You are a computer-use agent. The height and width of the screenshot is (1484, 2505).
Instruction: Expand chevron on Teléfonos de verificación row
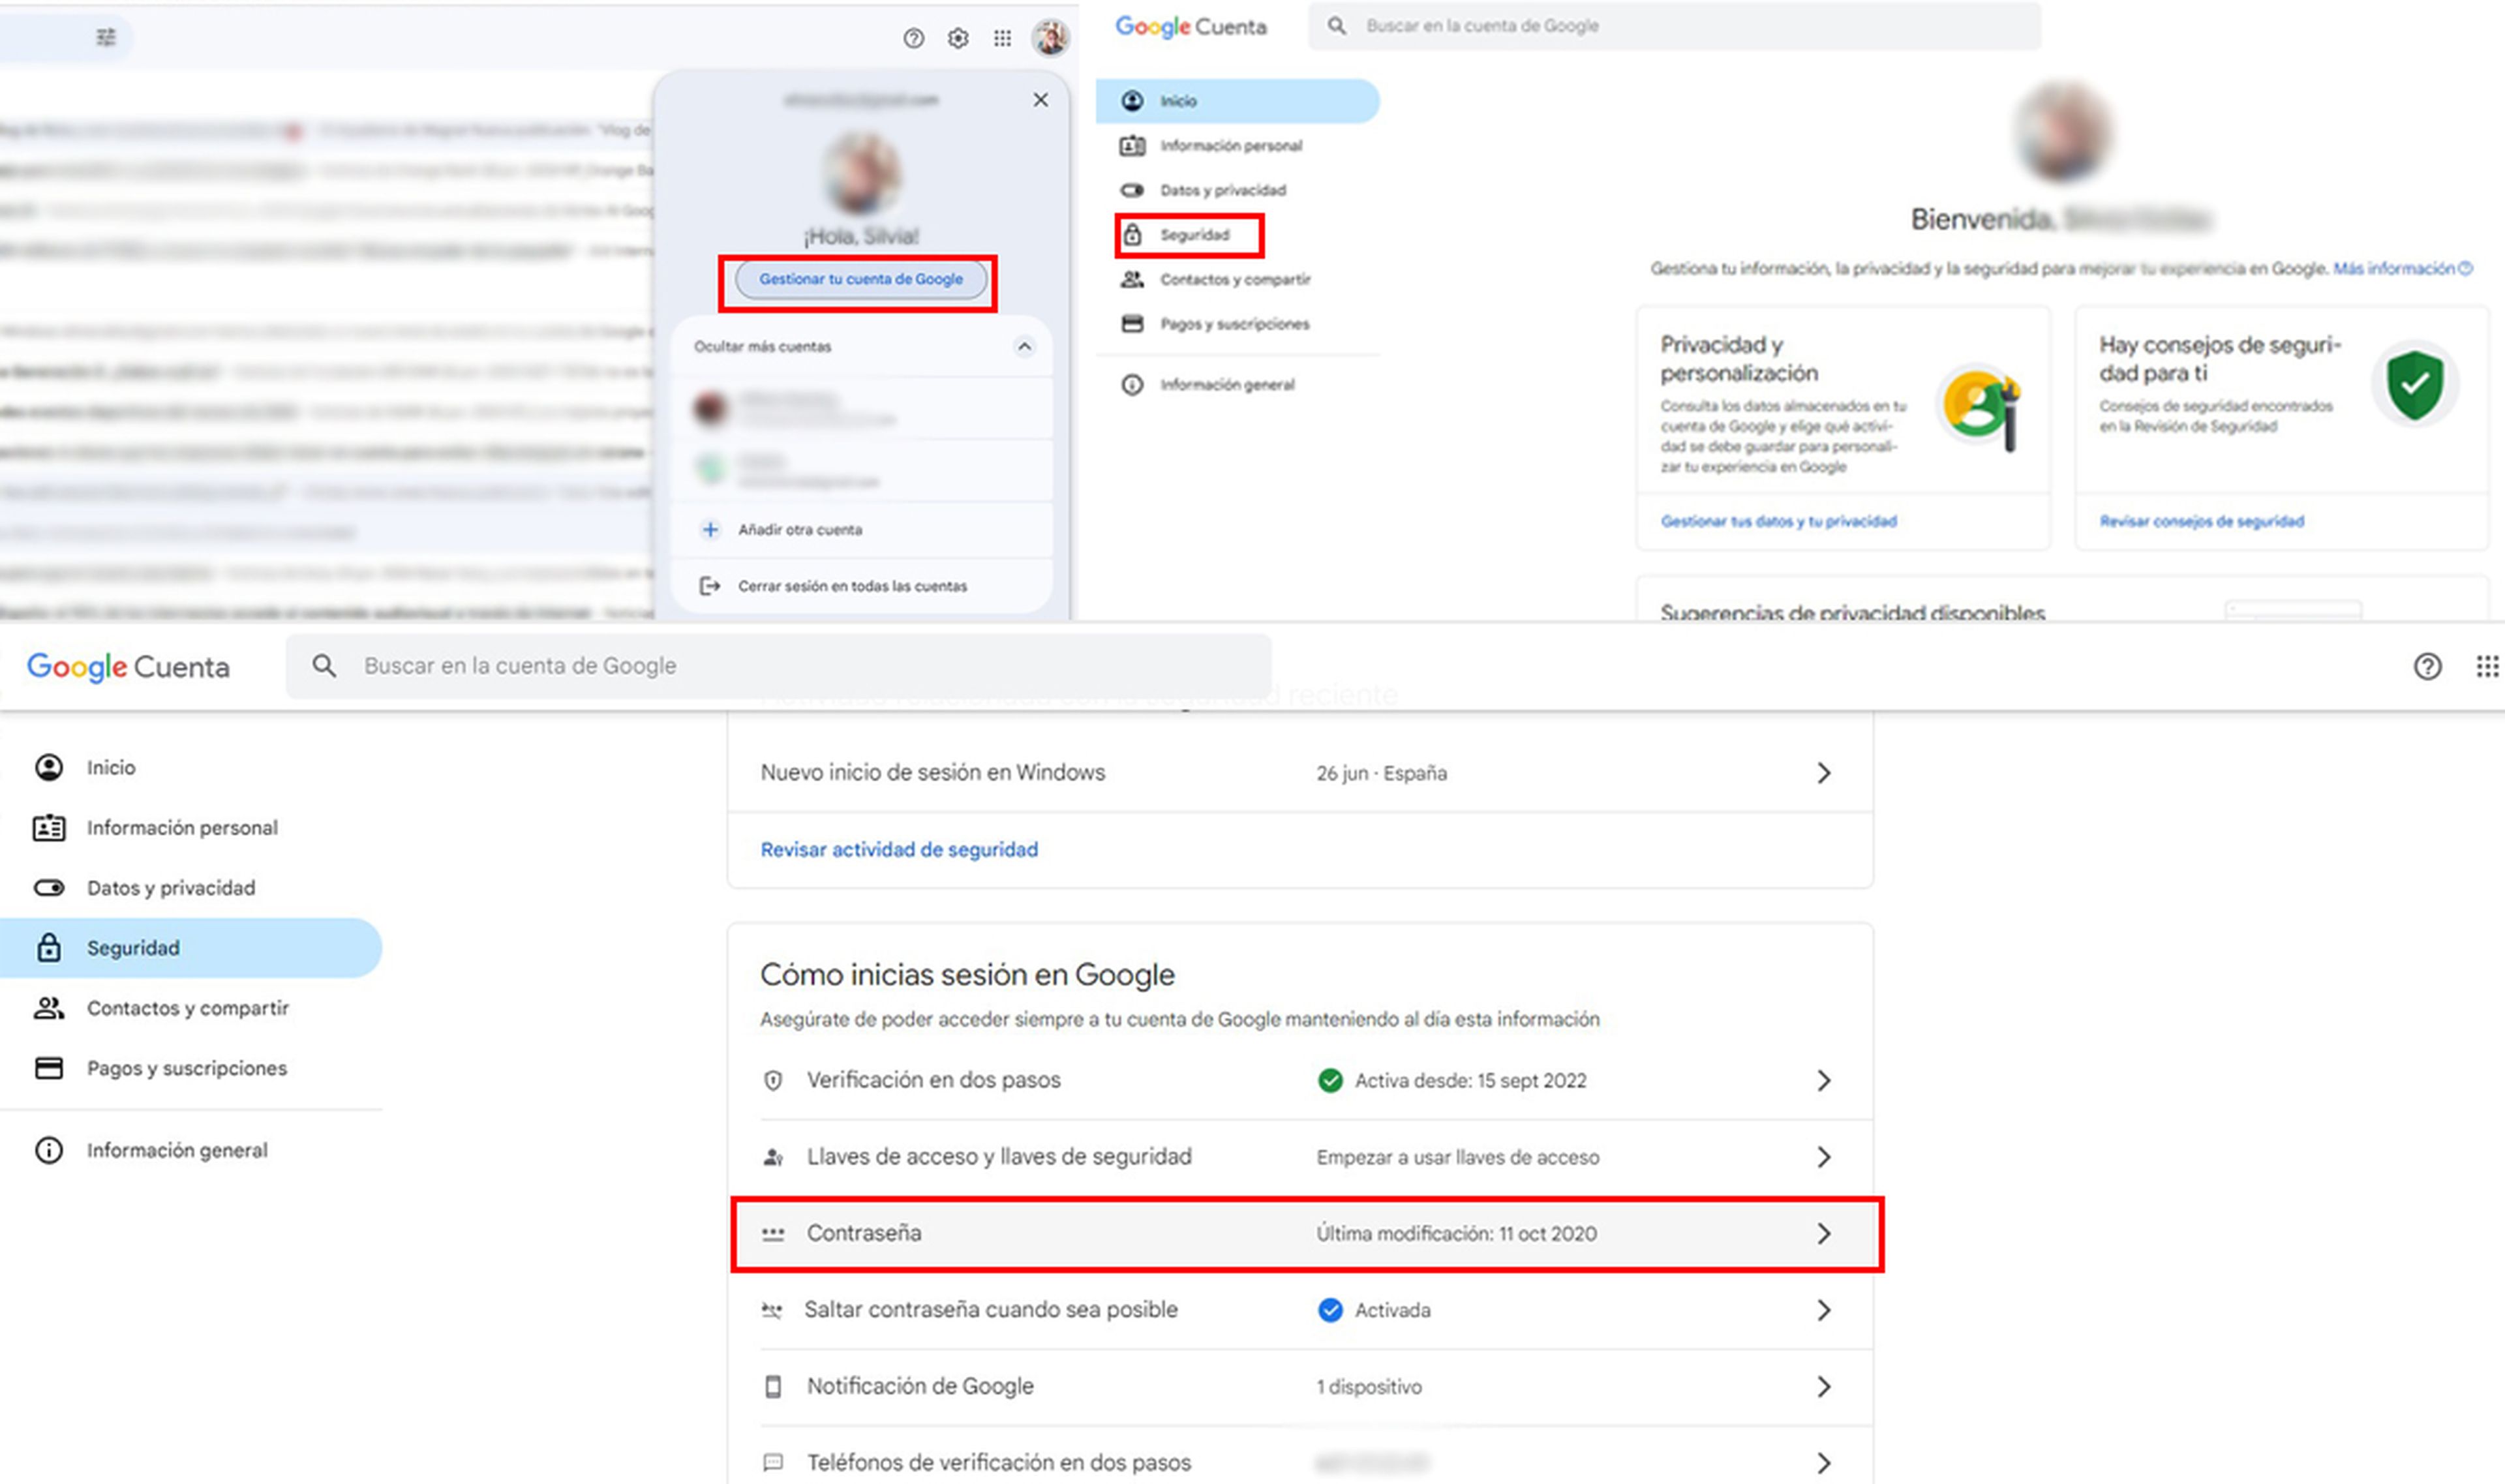pos(1824,1463)
